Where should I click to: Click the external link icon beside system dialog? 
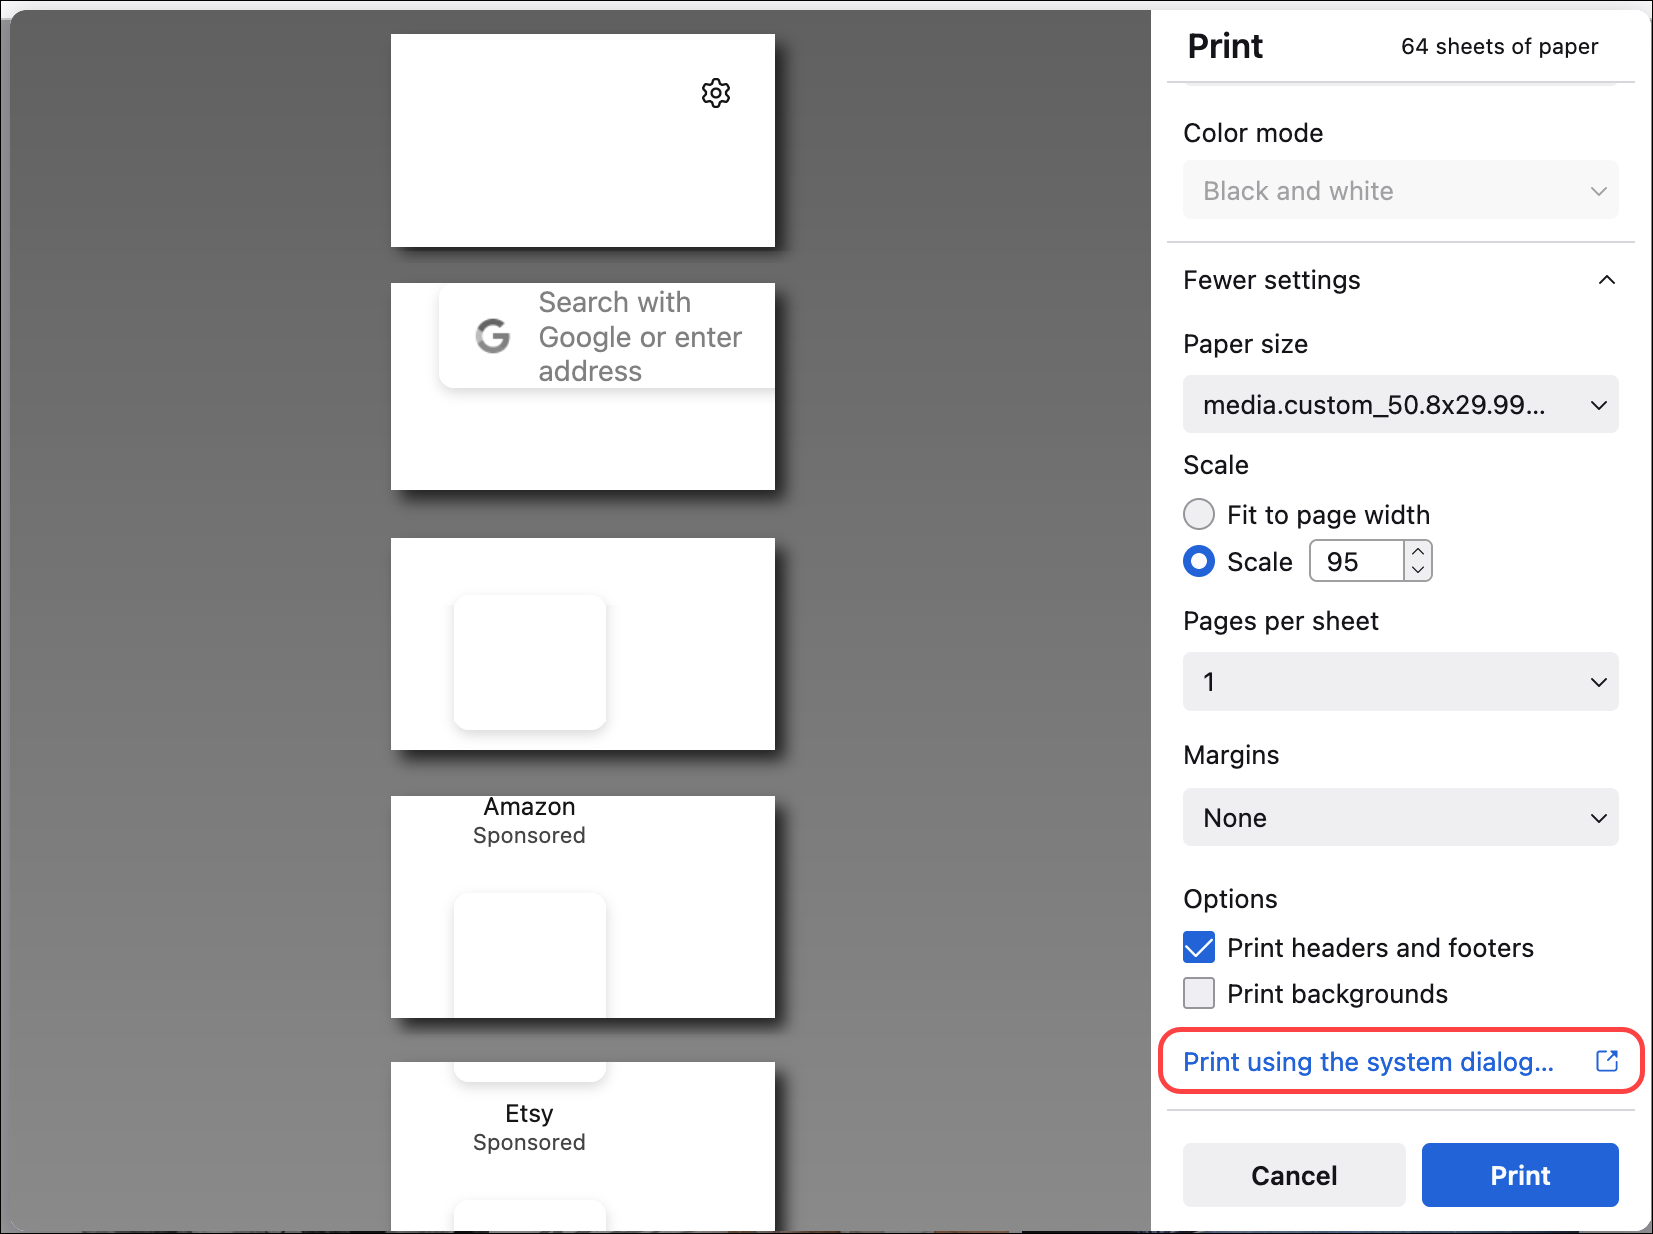pyautogui.click(x=1606, y=1061)
